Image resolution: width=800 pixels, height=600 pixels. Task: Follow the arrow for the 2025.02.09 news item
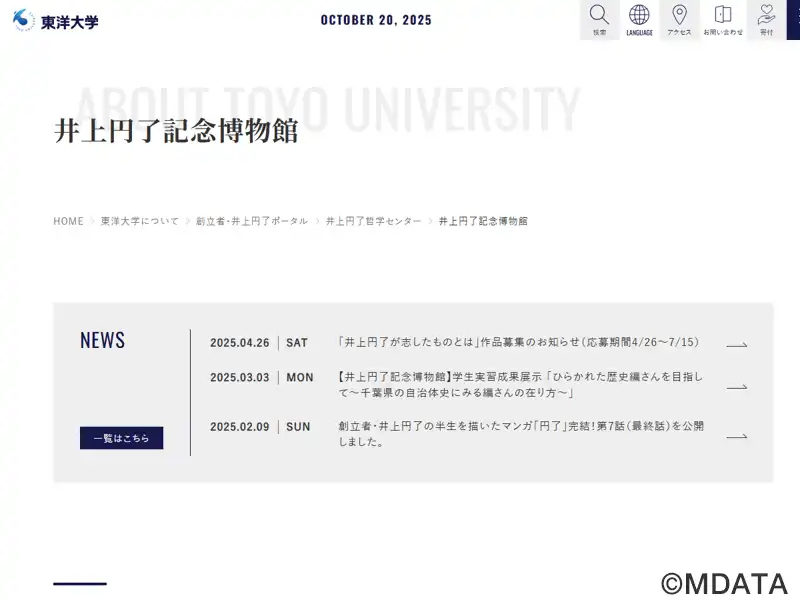736,436
